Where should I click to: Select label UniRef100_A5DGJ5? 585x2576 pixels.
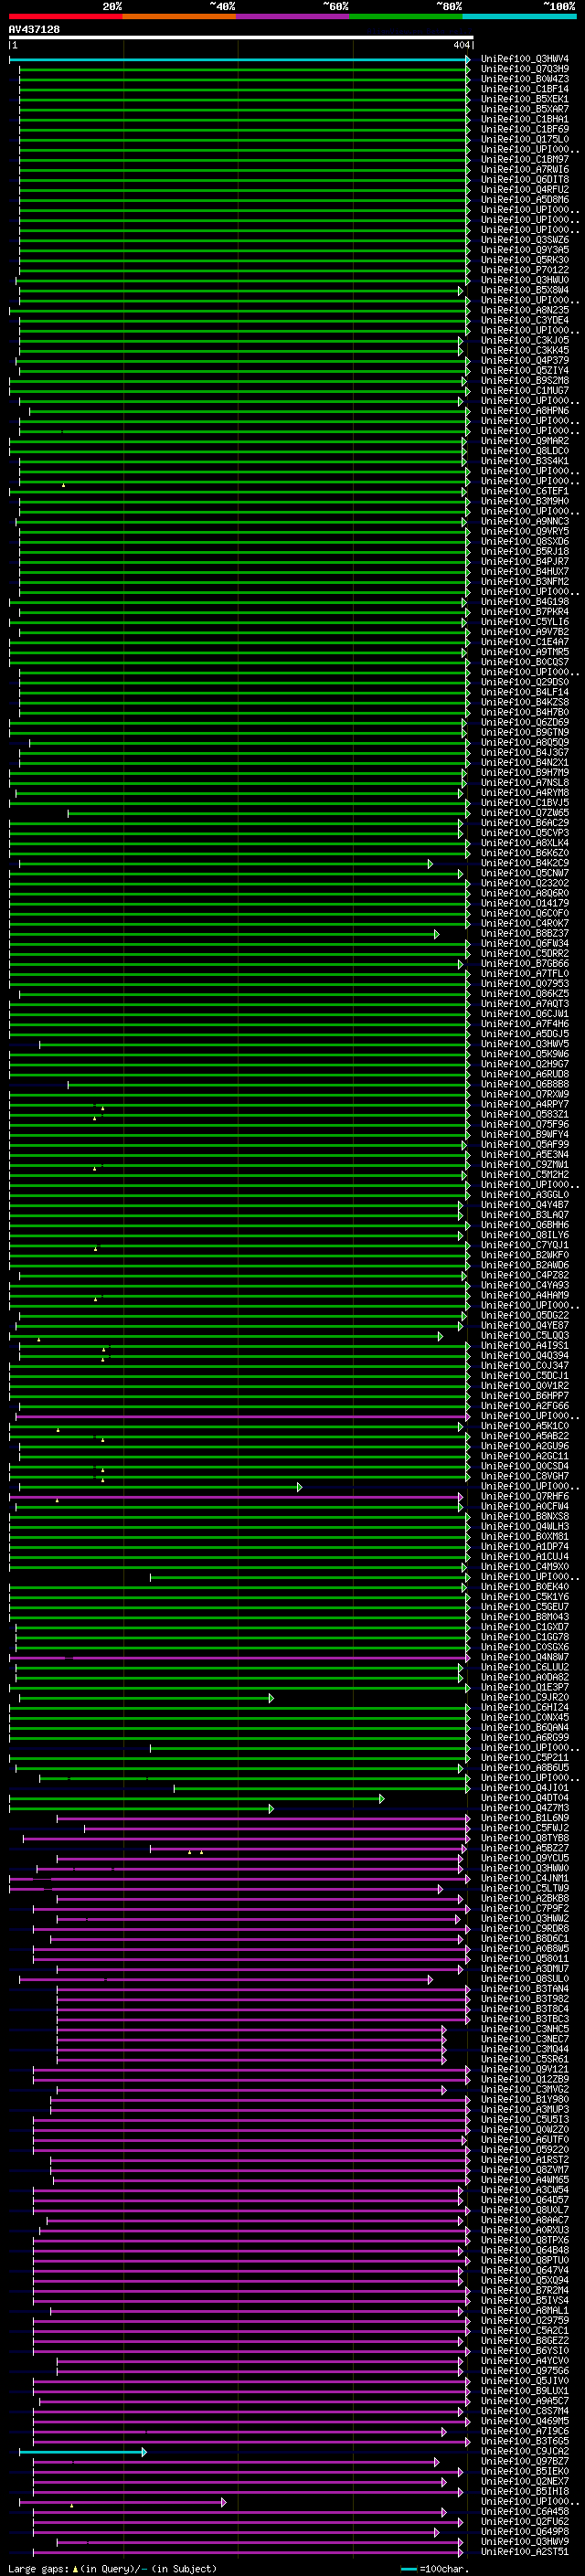(x=525, y=1034)
